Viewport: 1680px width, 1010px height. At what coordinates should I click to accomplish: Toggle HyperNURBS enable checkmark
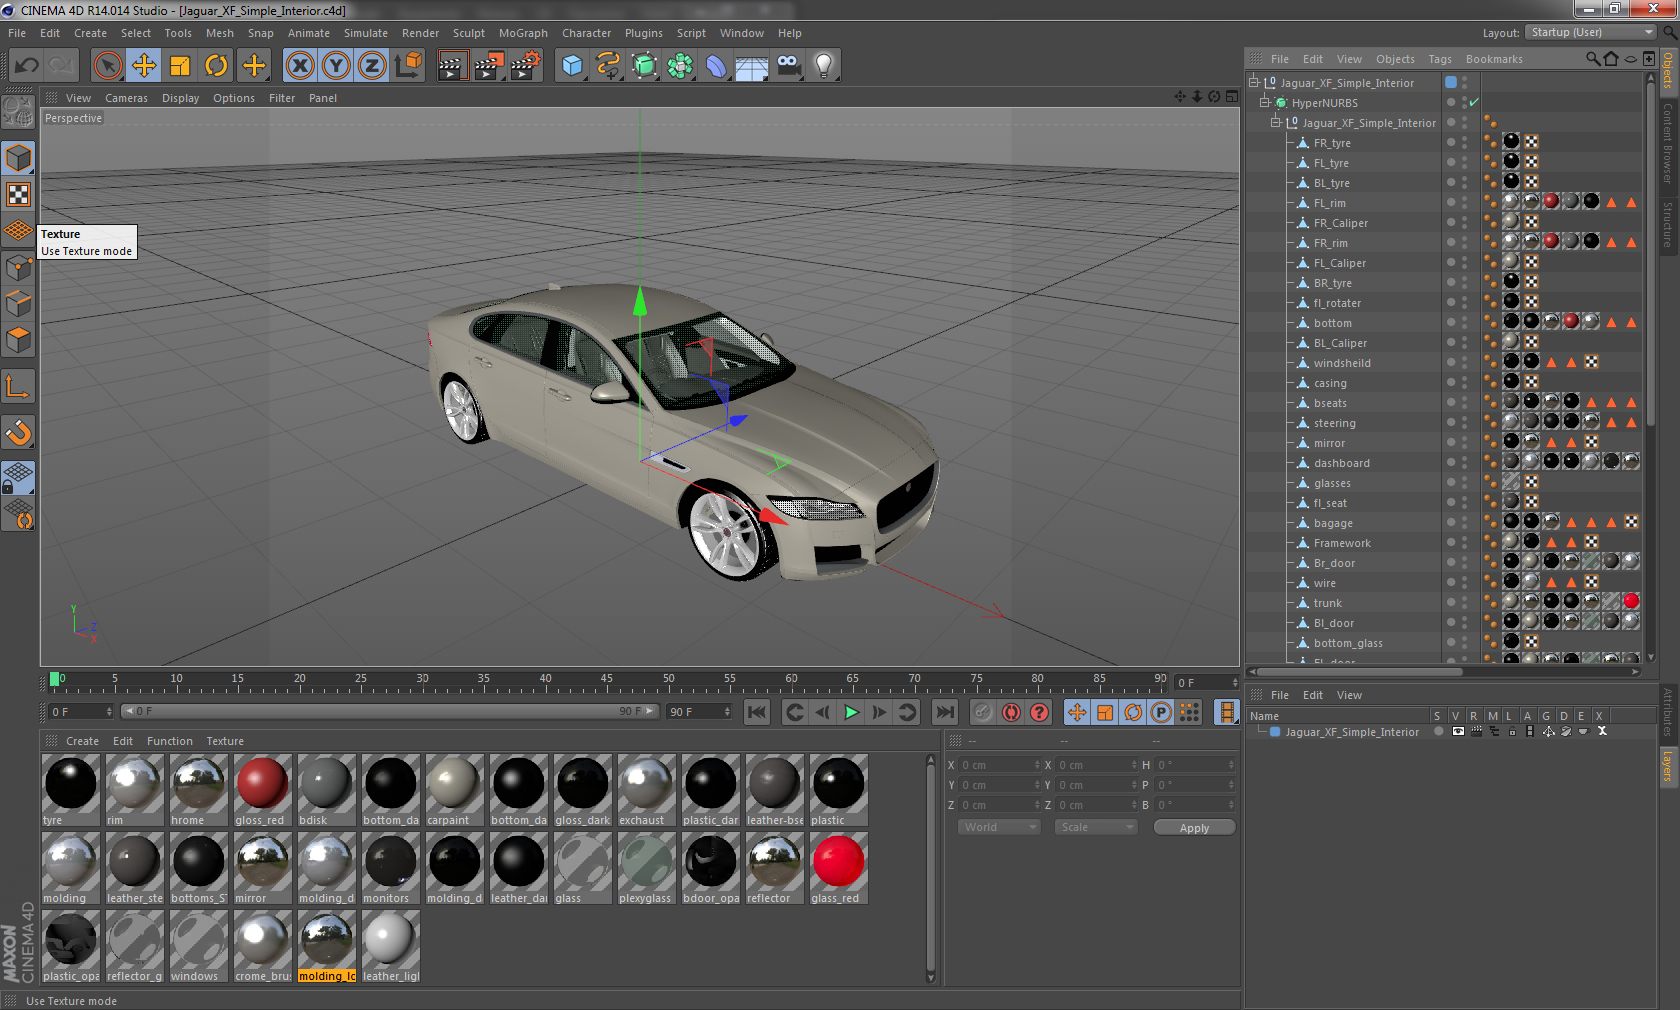[1474, 103]
